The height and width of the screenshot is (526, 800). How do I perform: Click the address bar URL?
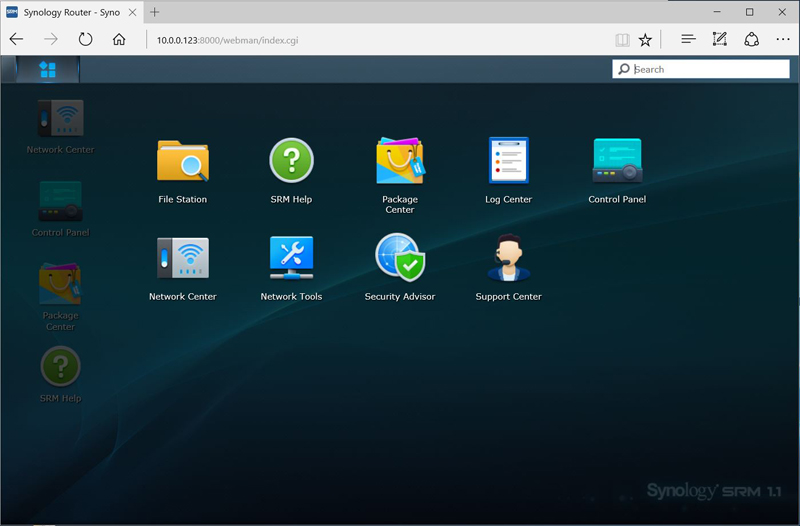[x=228, y=40]
